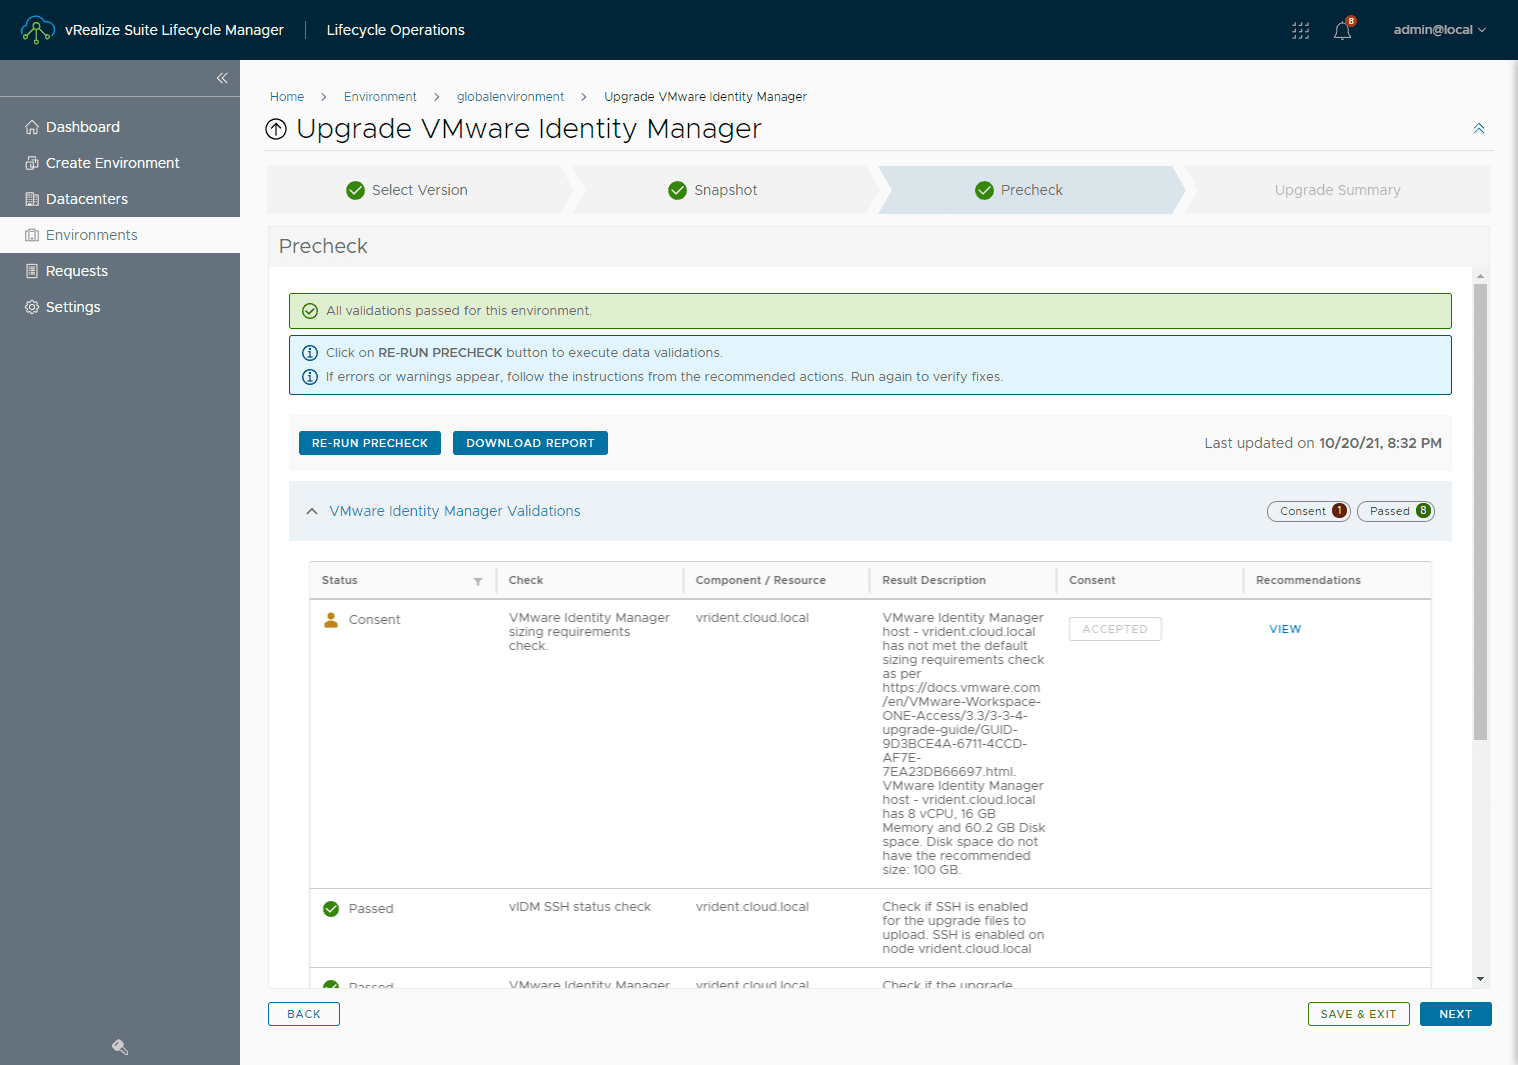This screenshot has width=1518, height=1065.
Task: Follow the globalenvironment breadcrumb link
Action: pyautogui.click(x=510, y=97)
